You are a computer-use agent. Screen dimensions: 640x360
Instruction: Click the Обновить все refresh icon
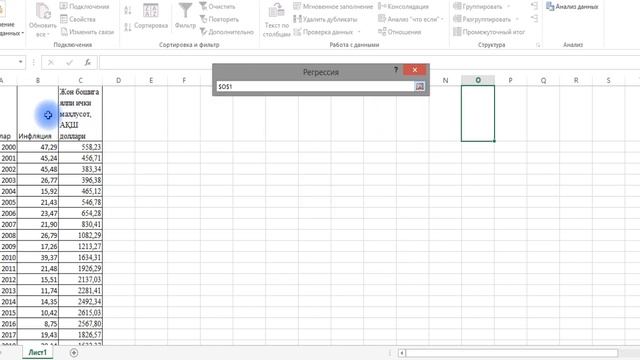pyautogui.click(x=42, y=11)
